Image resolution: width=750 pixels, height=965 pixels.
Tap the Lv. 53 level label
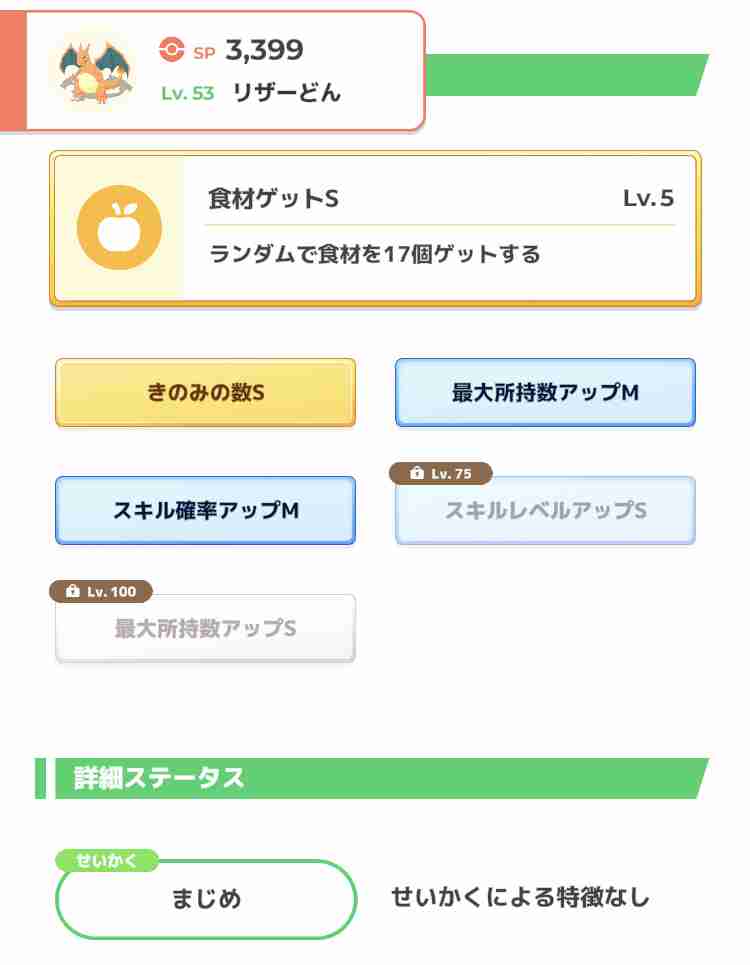[188, 93]
